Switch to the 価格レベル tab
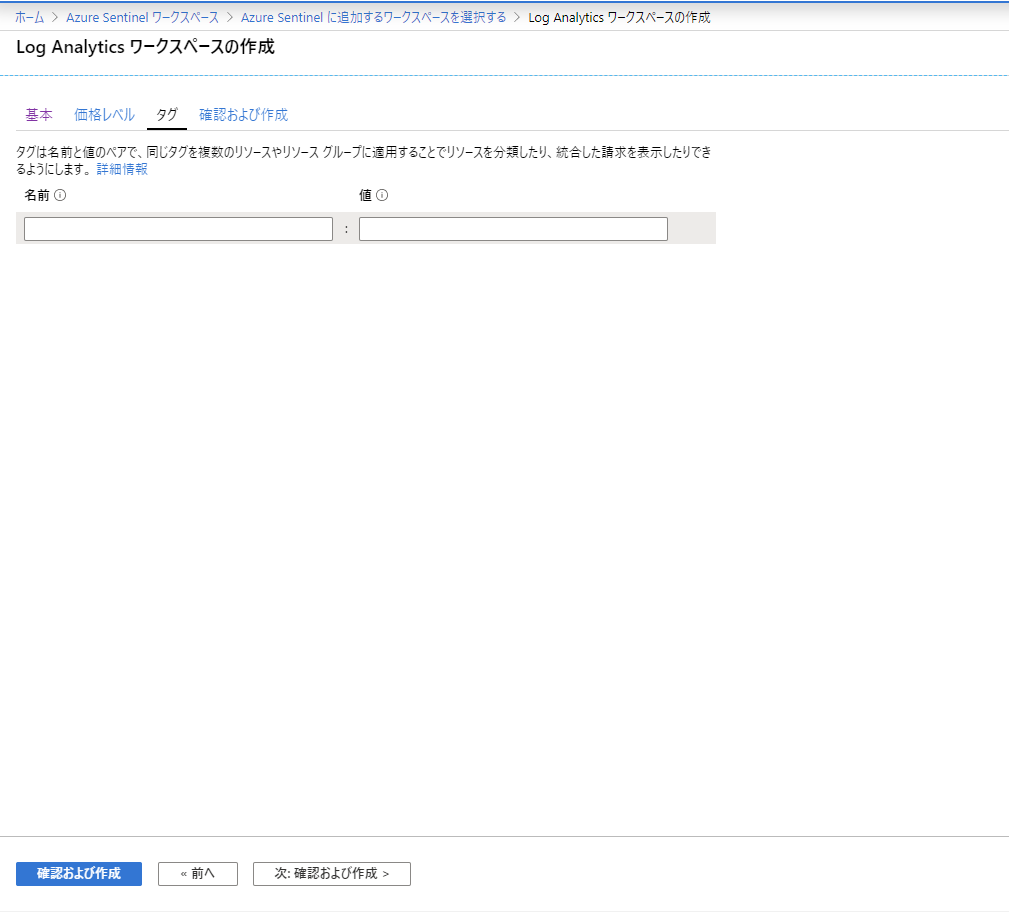 pos(104,115)
